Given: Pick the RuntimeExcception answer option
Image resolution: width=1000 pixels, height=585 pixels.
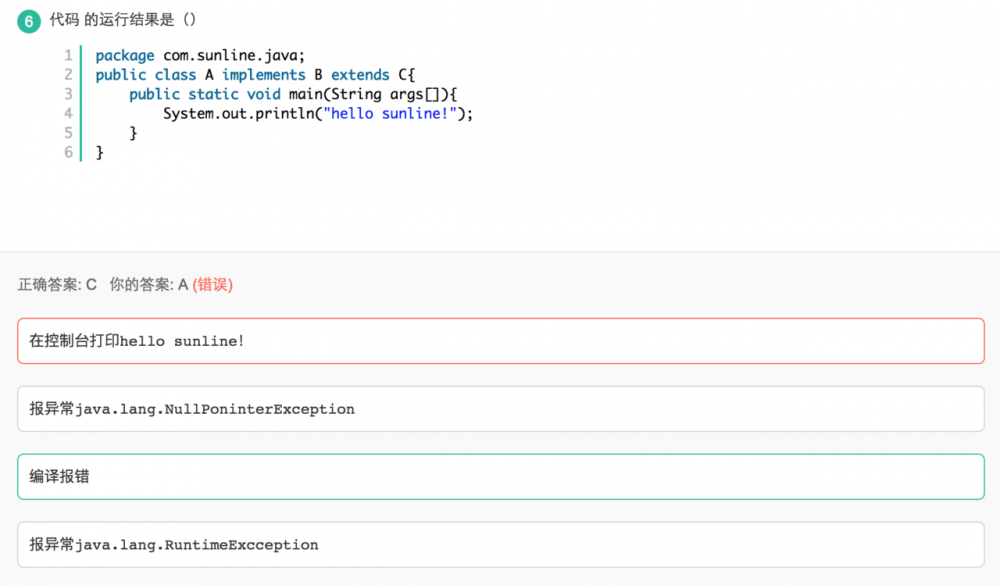Looking at the screenshot, I should tap(500, 545).
